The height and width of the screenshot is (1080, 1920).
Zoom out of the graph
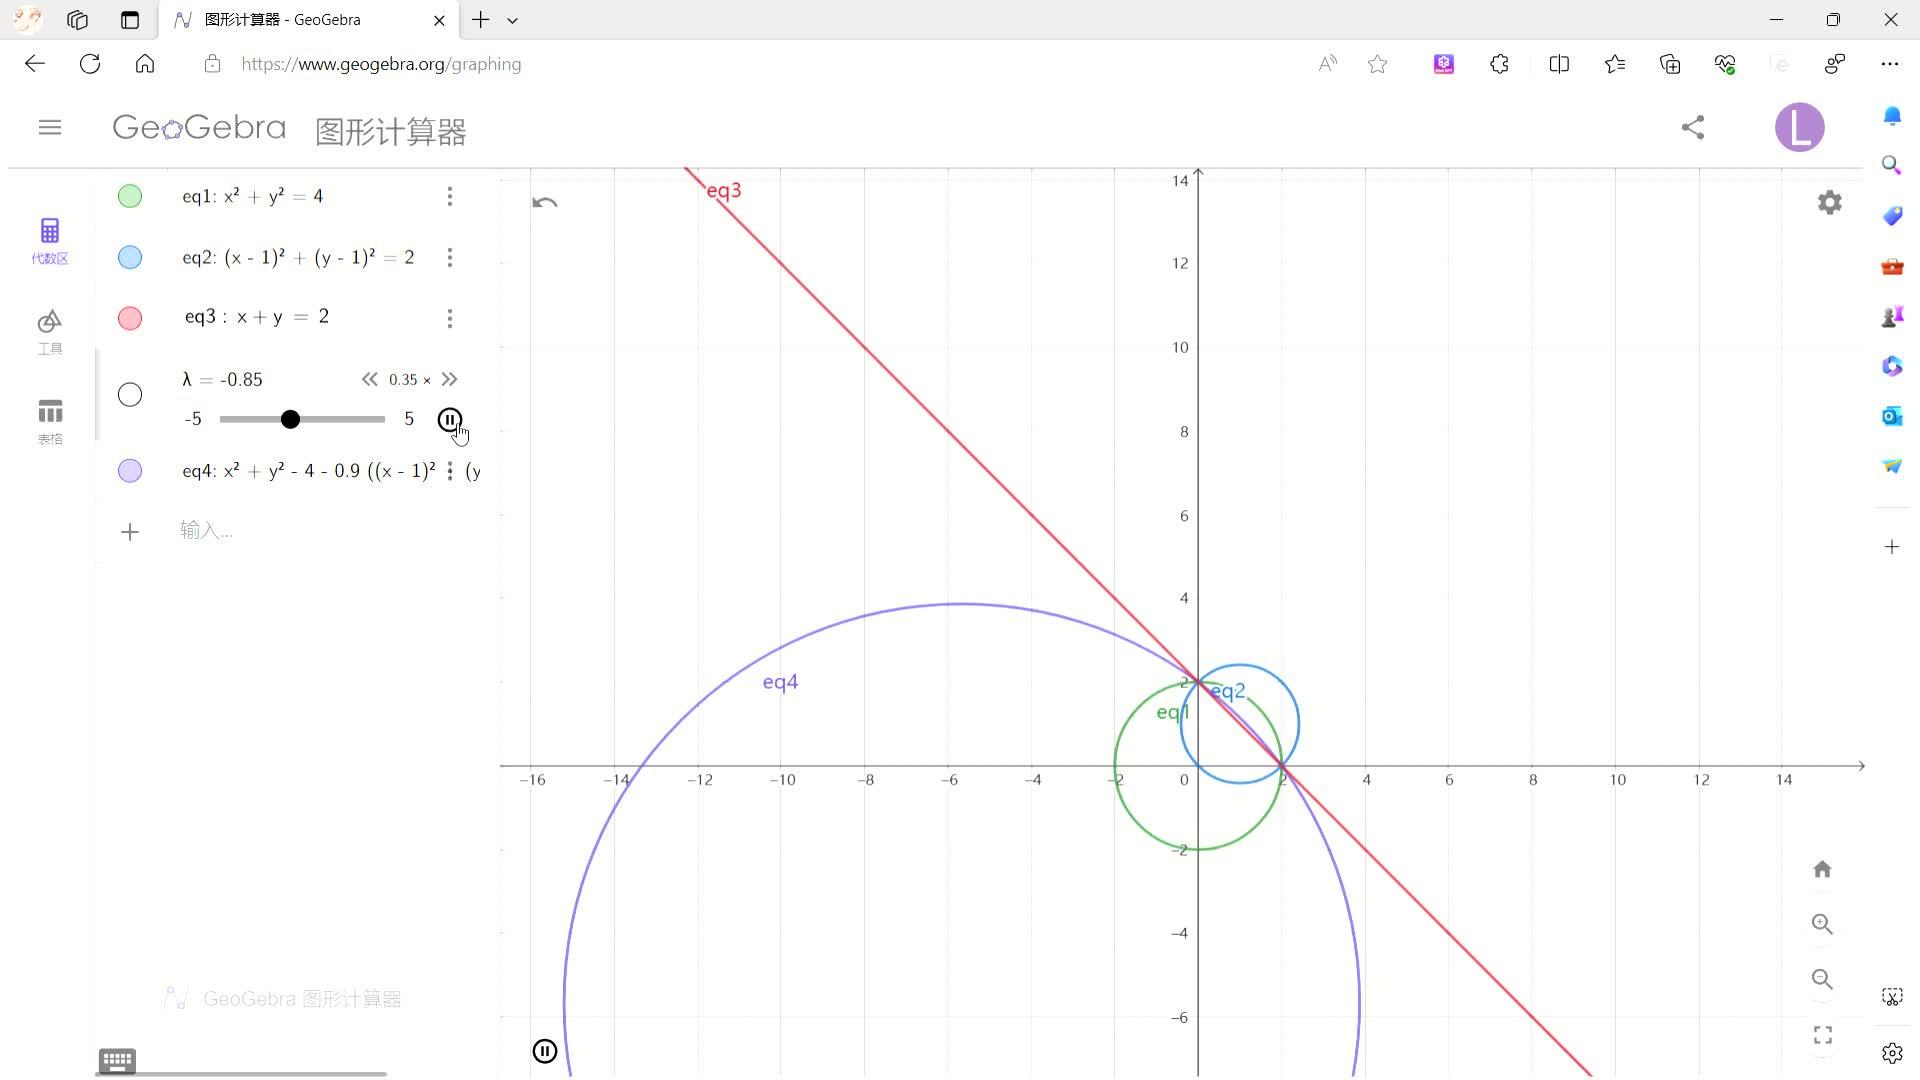tap(1822, 979)
